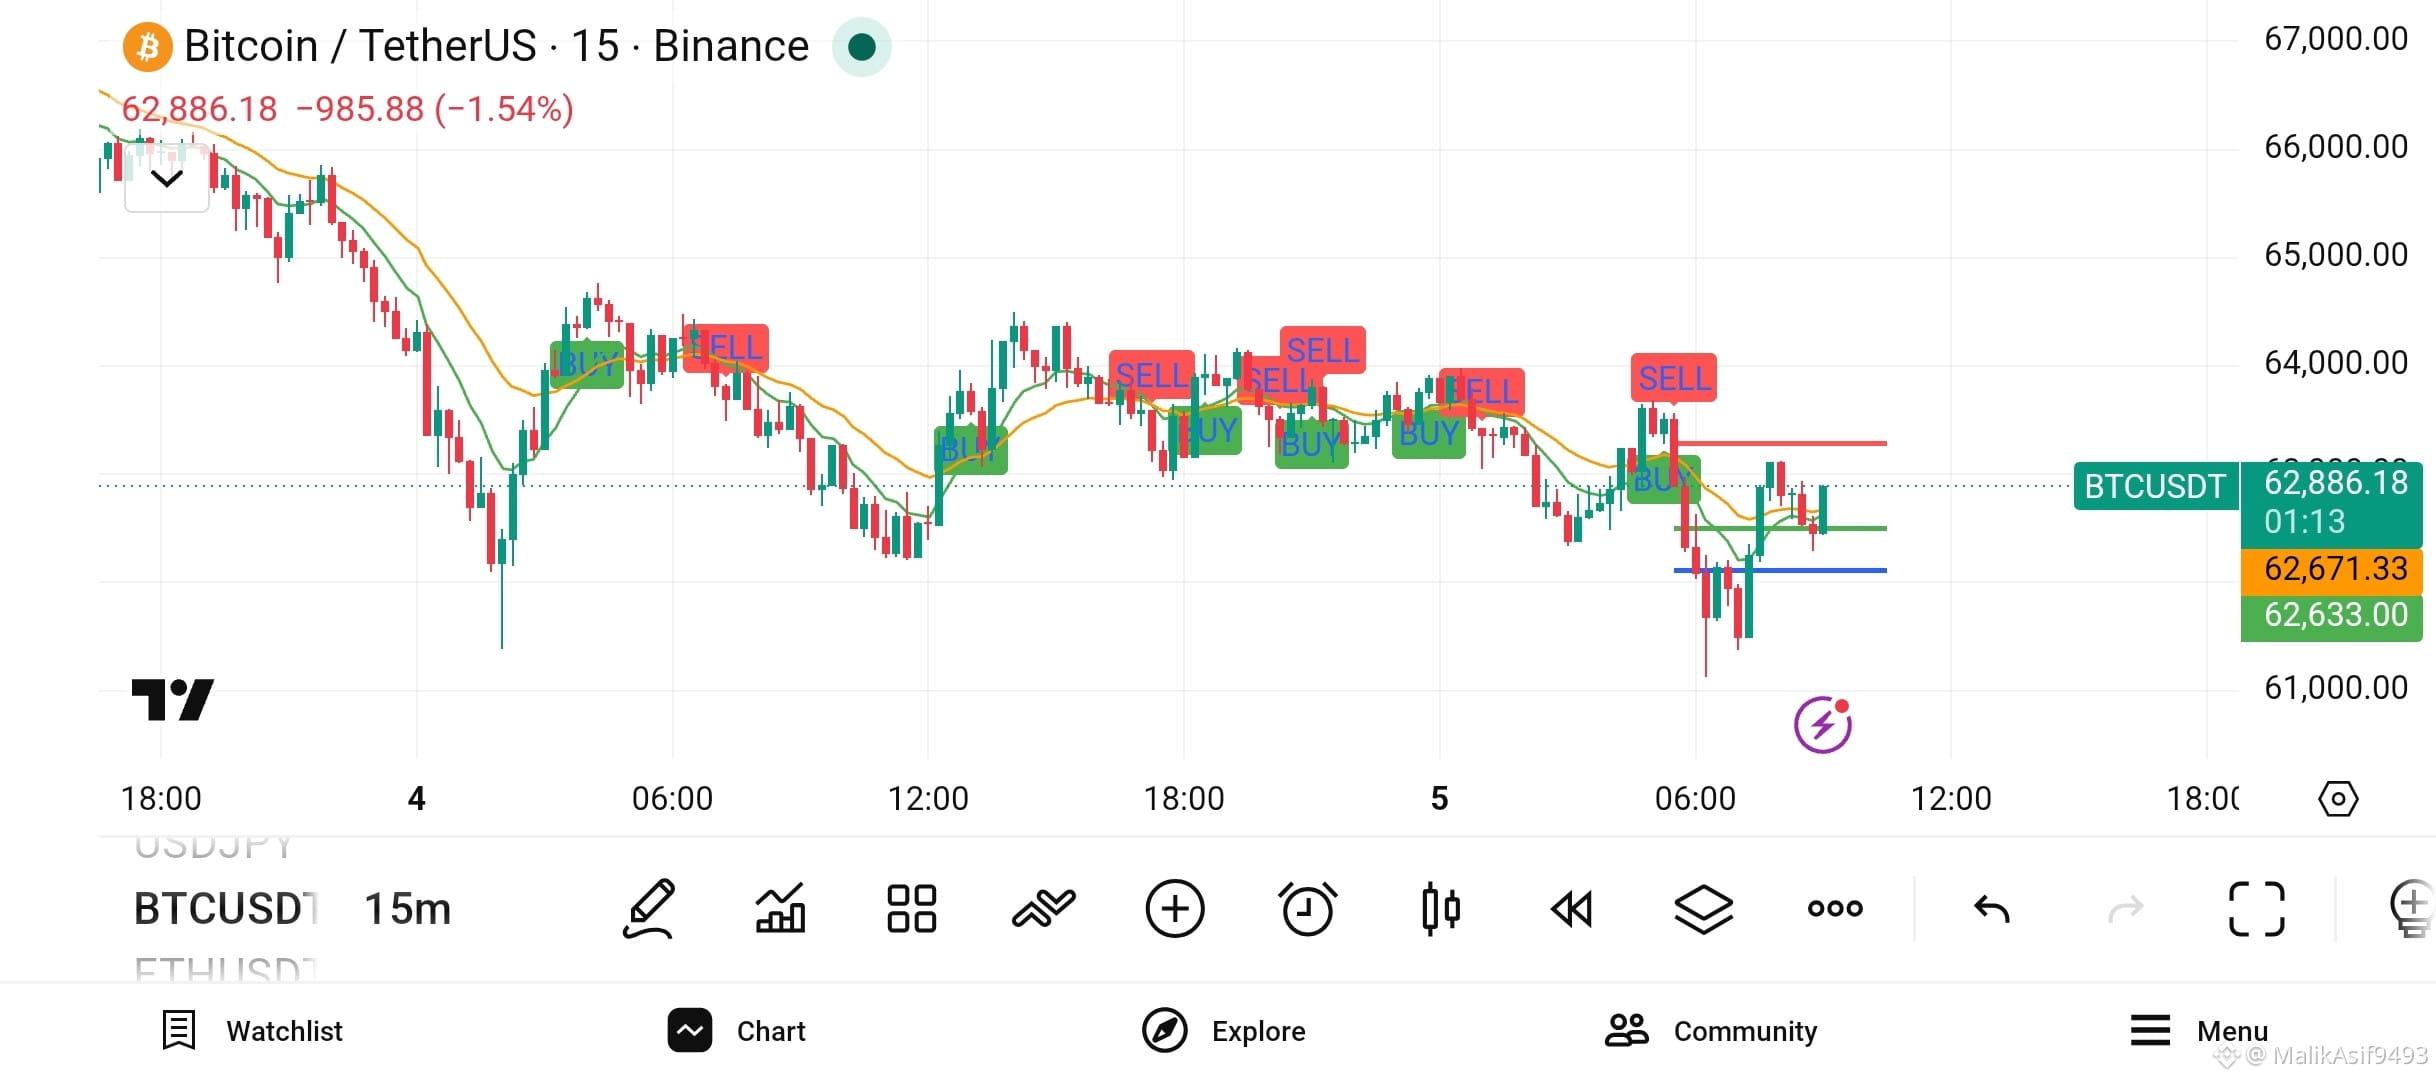Image resolution: width=2436 pixels, height=1080 pixels.
Task: Create an alert with the alarm clock icon
Action: click(x=1307, y=909)
